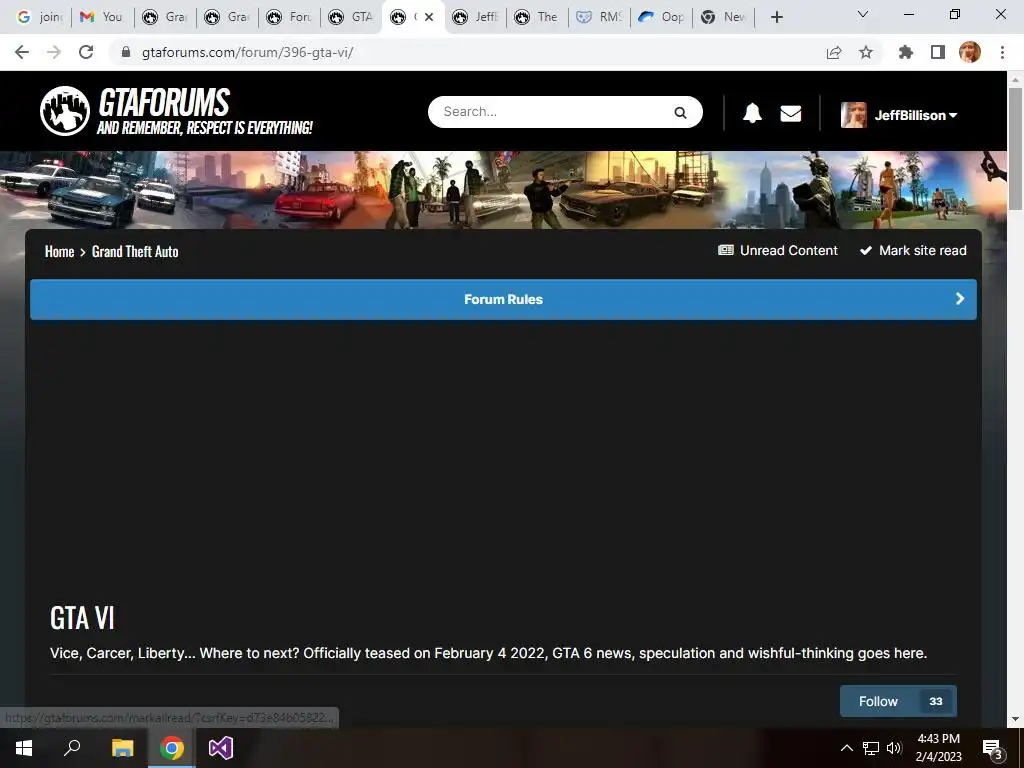The height and width of the screenshot is (768, 1024).
Task: Open Windows Start menu
Action: [24, 748]
